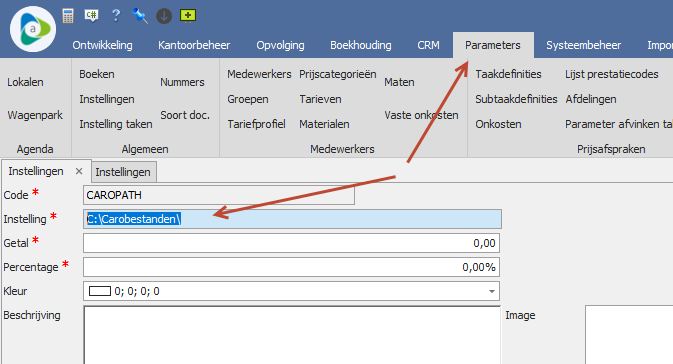Click Parameter afvinken button
The height and width of the screenshot is (364, 673).
pos(618,124)
